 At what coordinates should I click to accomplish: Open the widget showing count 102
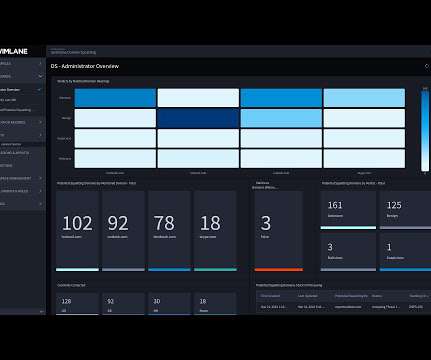(x=77, y=231)
